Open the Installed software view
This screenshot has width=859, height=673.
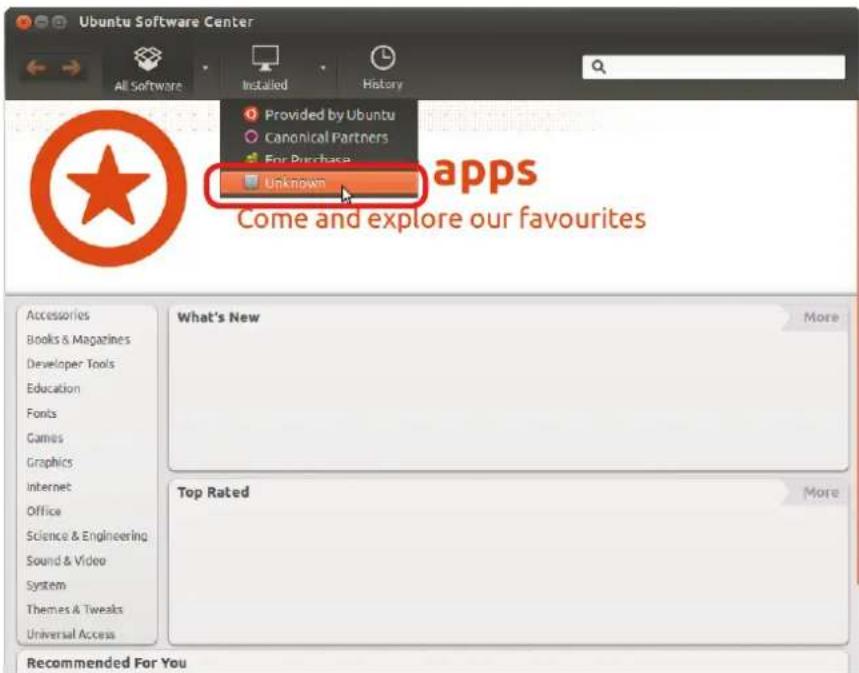pyautogui.click(x=265, y=69)
